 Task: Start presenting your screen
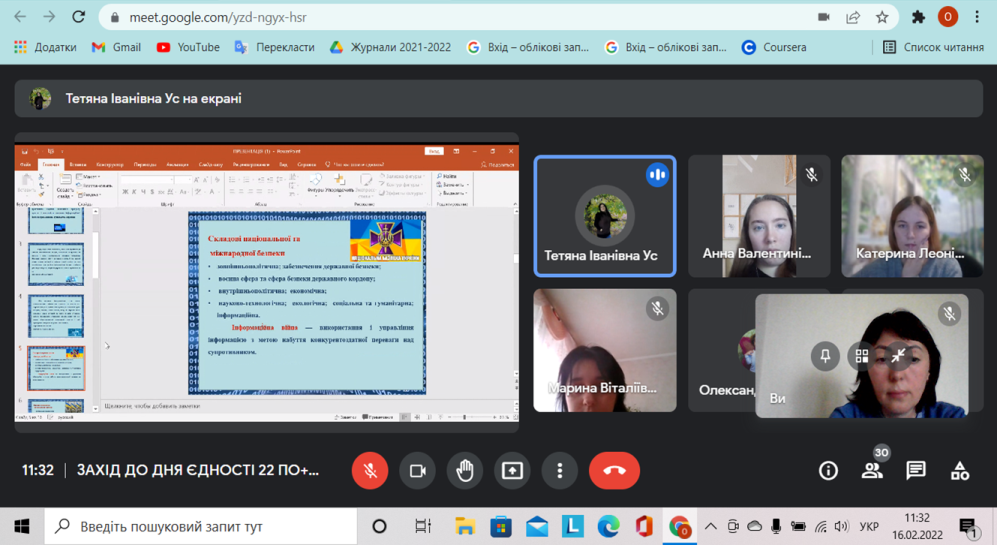[512, 471]
